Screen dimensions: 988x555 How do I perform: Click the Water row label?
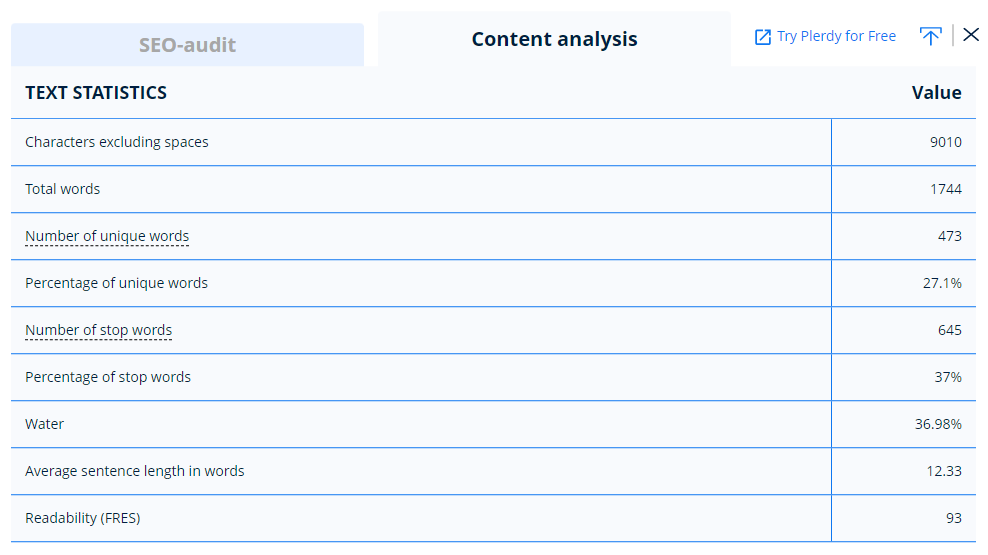44,424
